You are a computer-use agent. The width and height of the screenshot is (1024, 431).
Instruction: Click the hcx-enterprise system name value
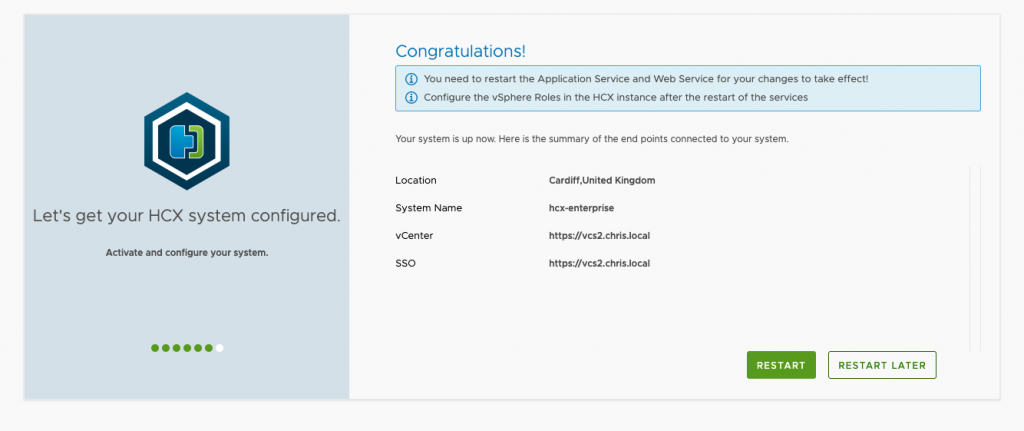point(581,208)
